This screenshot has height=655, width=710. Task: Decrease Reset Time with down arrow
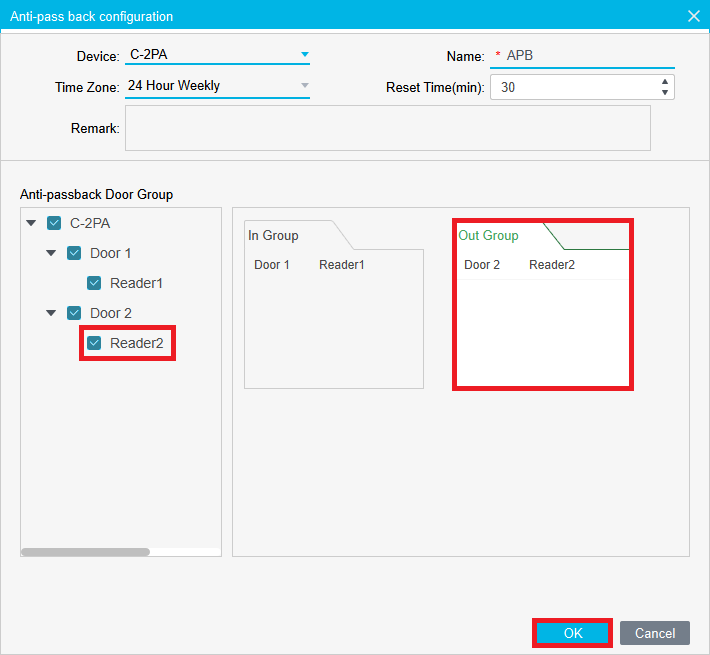[x=665, y=93]
